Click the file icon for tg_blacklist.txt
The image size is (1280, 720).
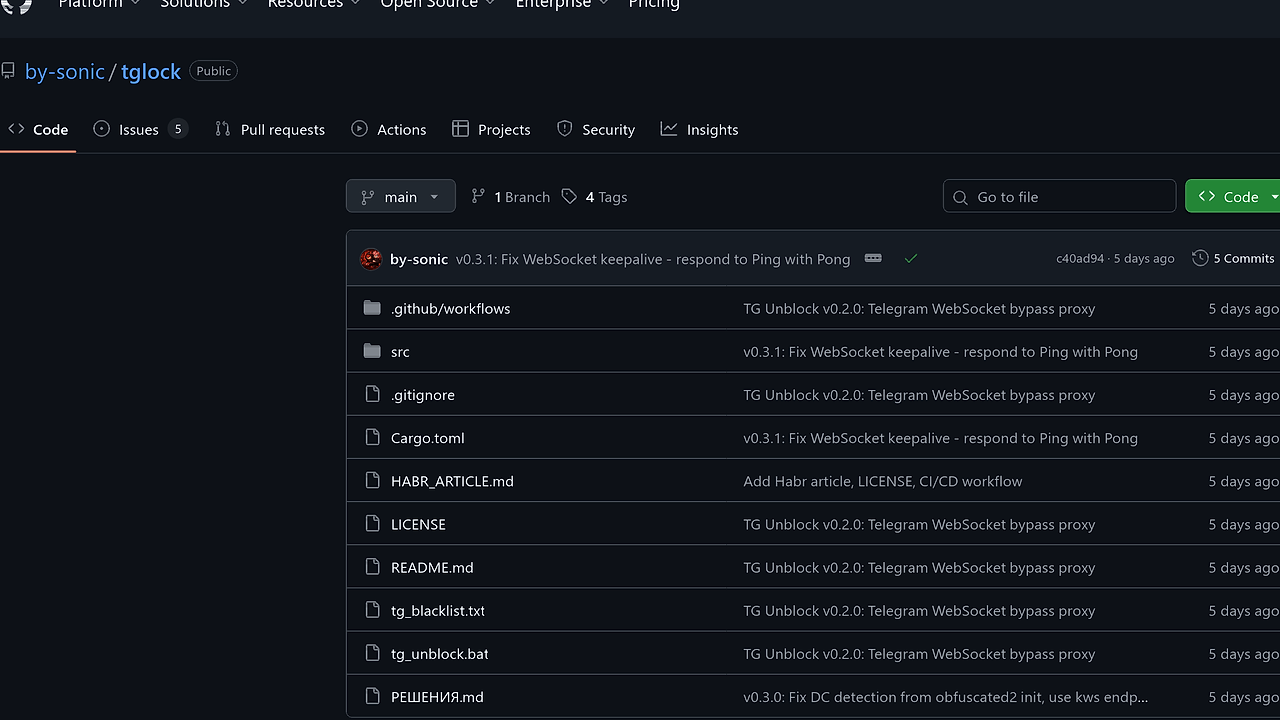372,610
